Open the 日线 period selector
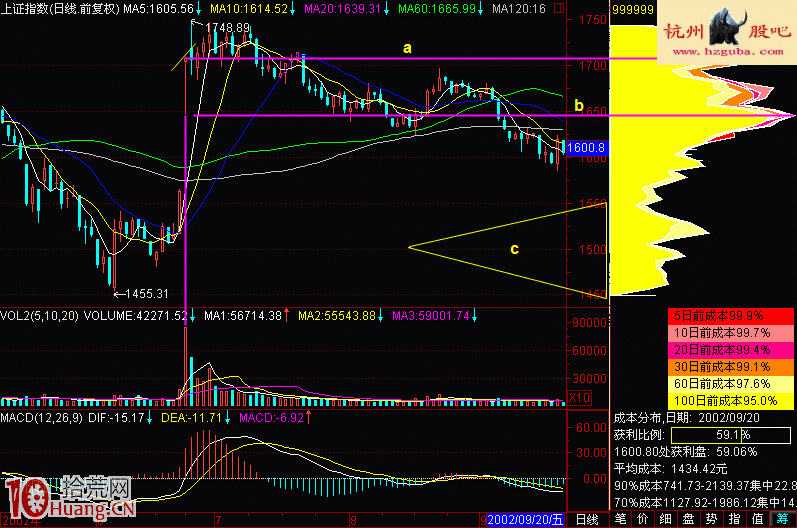797x528 pixels. tap(587, 519)
